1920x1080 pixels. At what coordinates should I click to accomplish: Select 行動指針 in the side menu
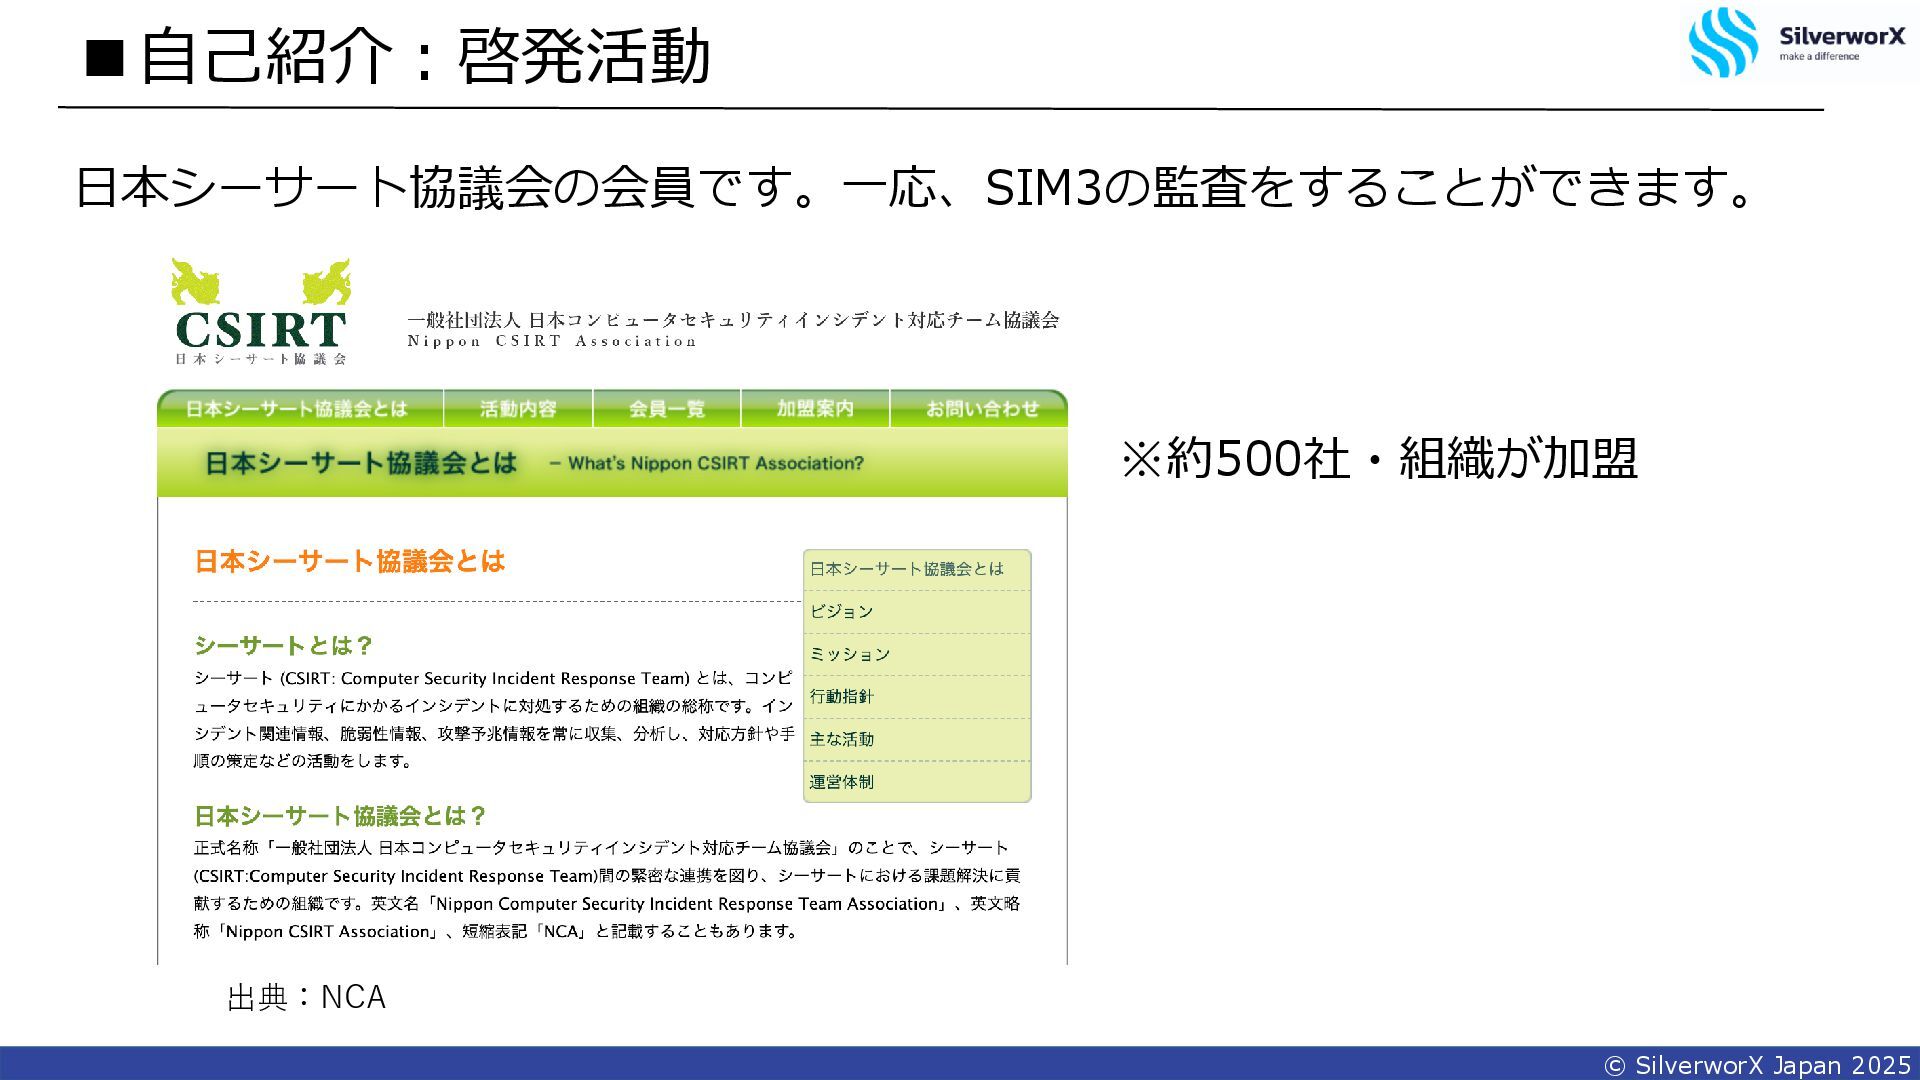tap(841, 697)
